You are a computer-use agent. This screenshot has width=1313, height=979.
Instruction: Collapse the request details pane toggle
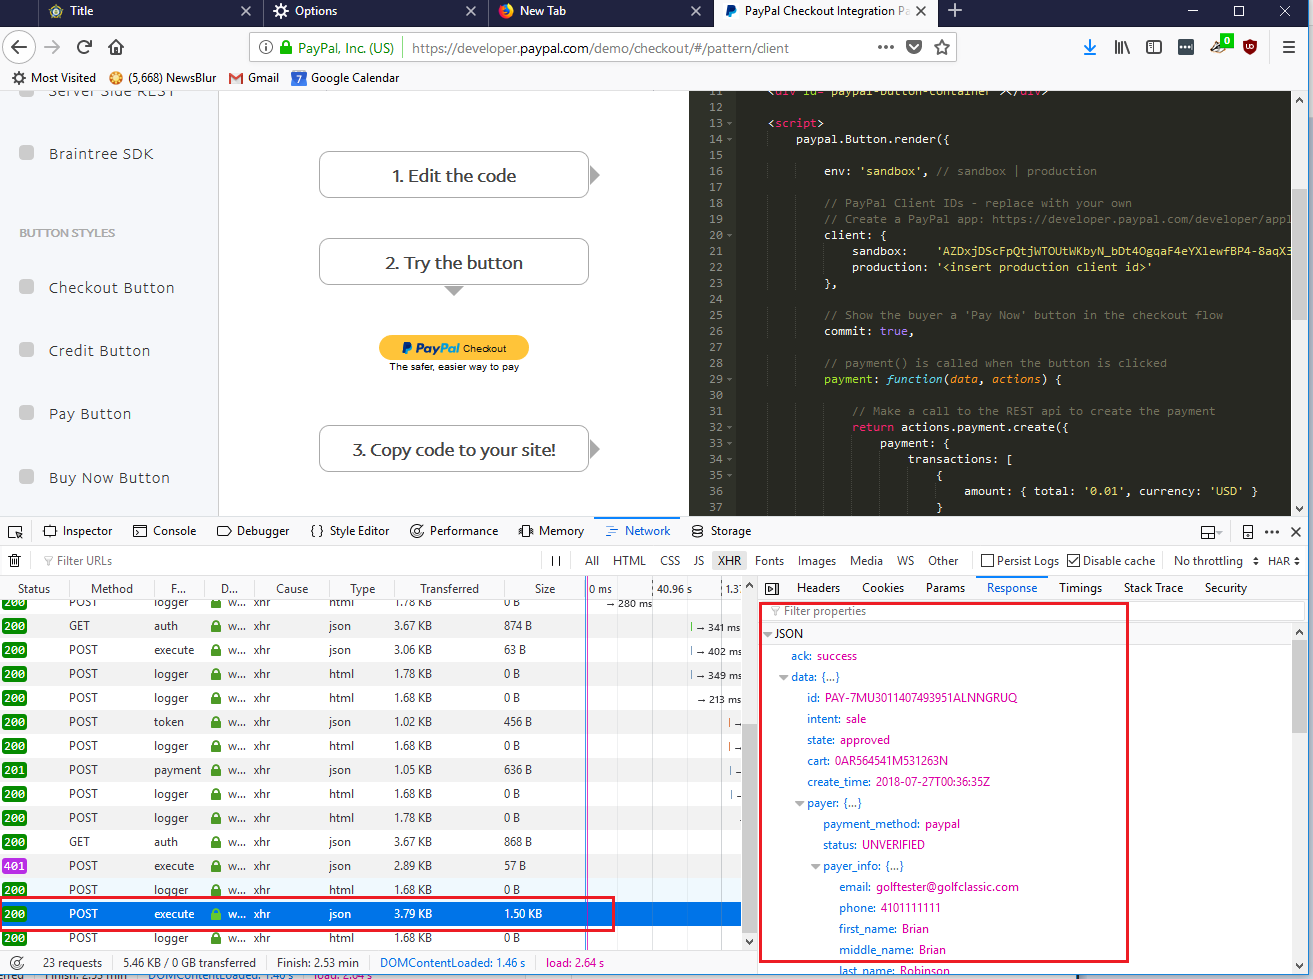click(771, 588)
